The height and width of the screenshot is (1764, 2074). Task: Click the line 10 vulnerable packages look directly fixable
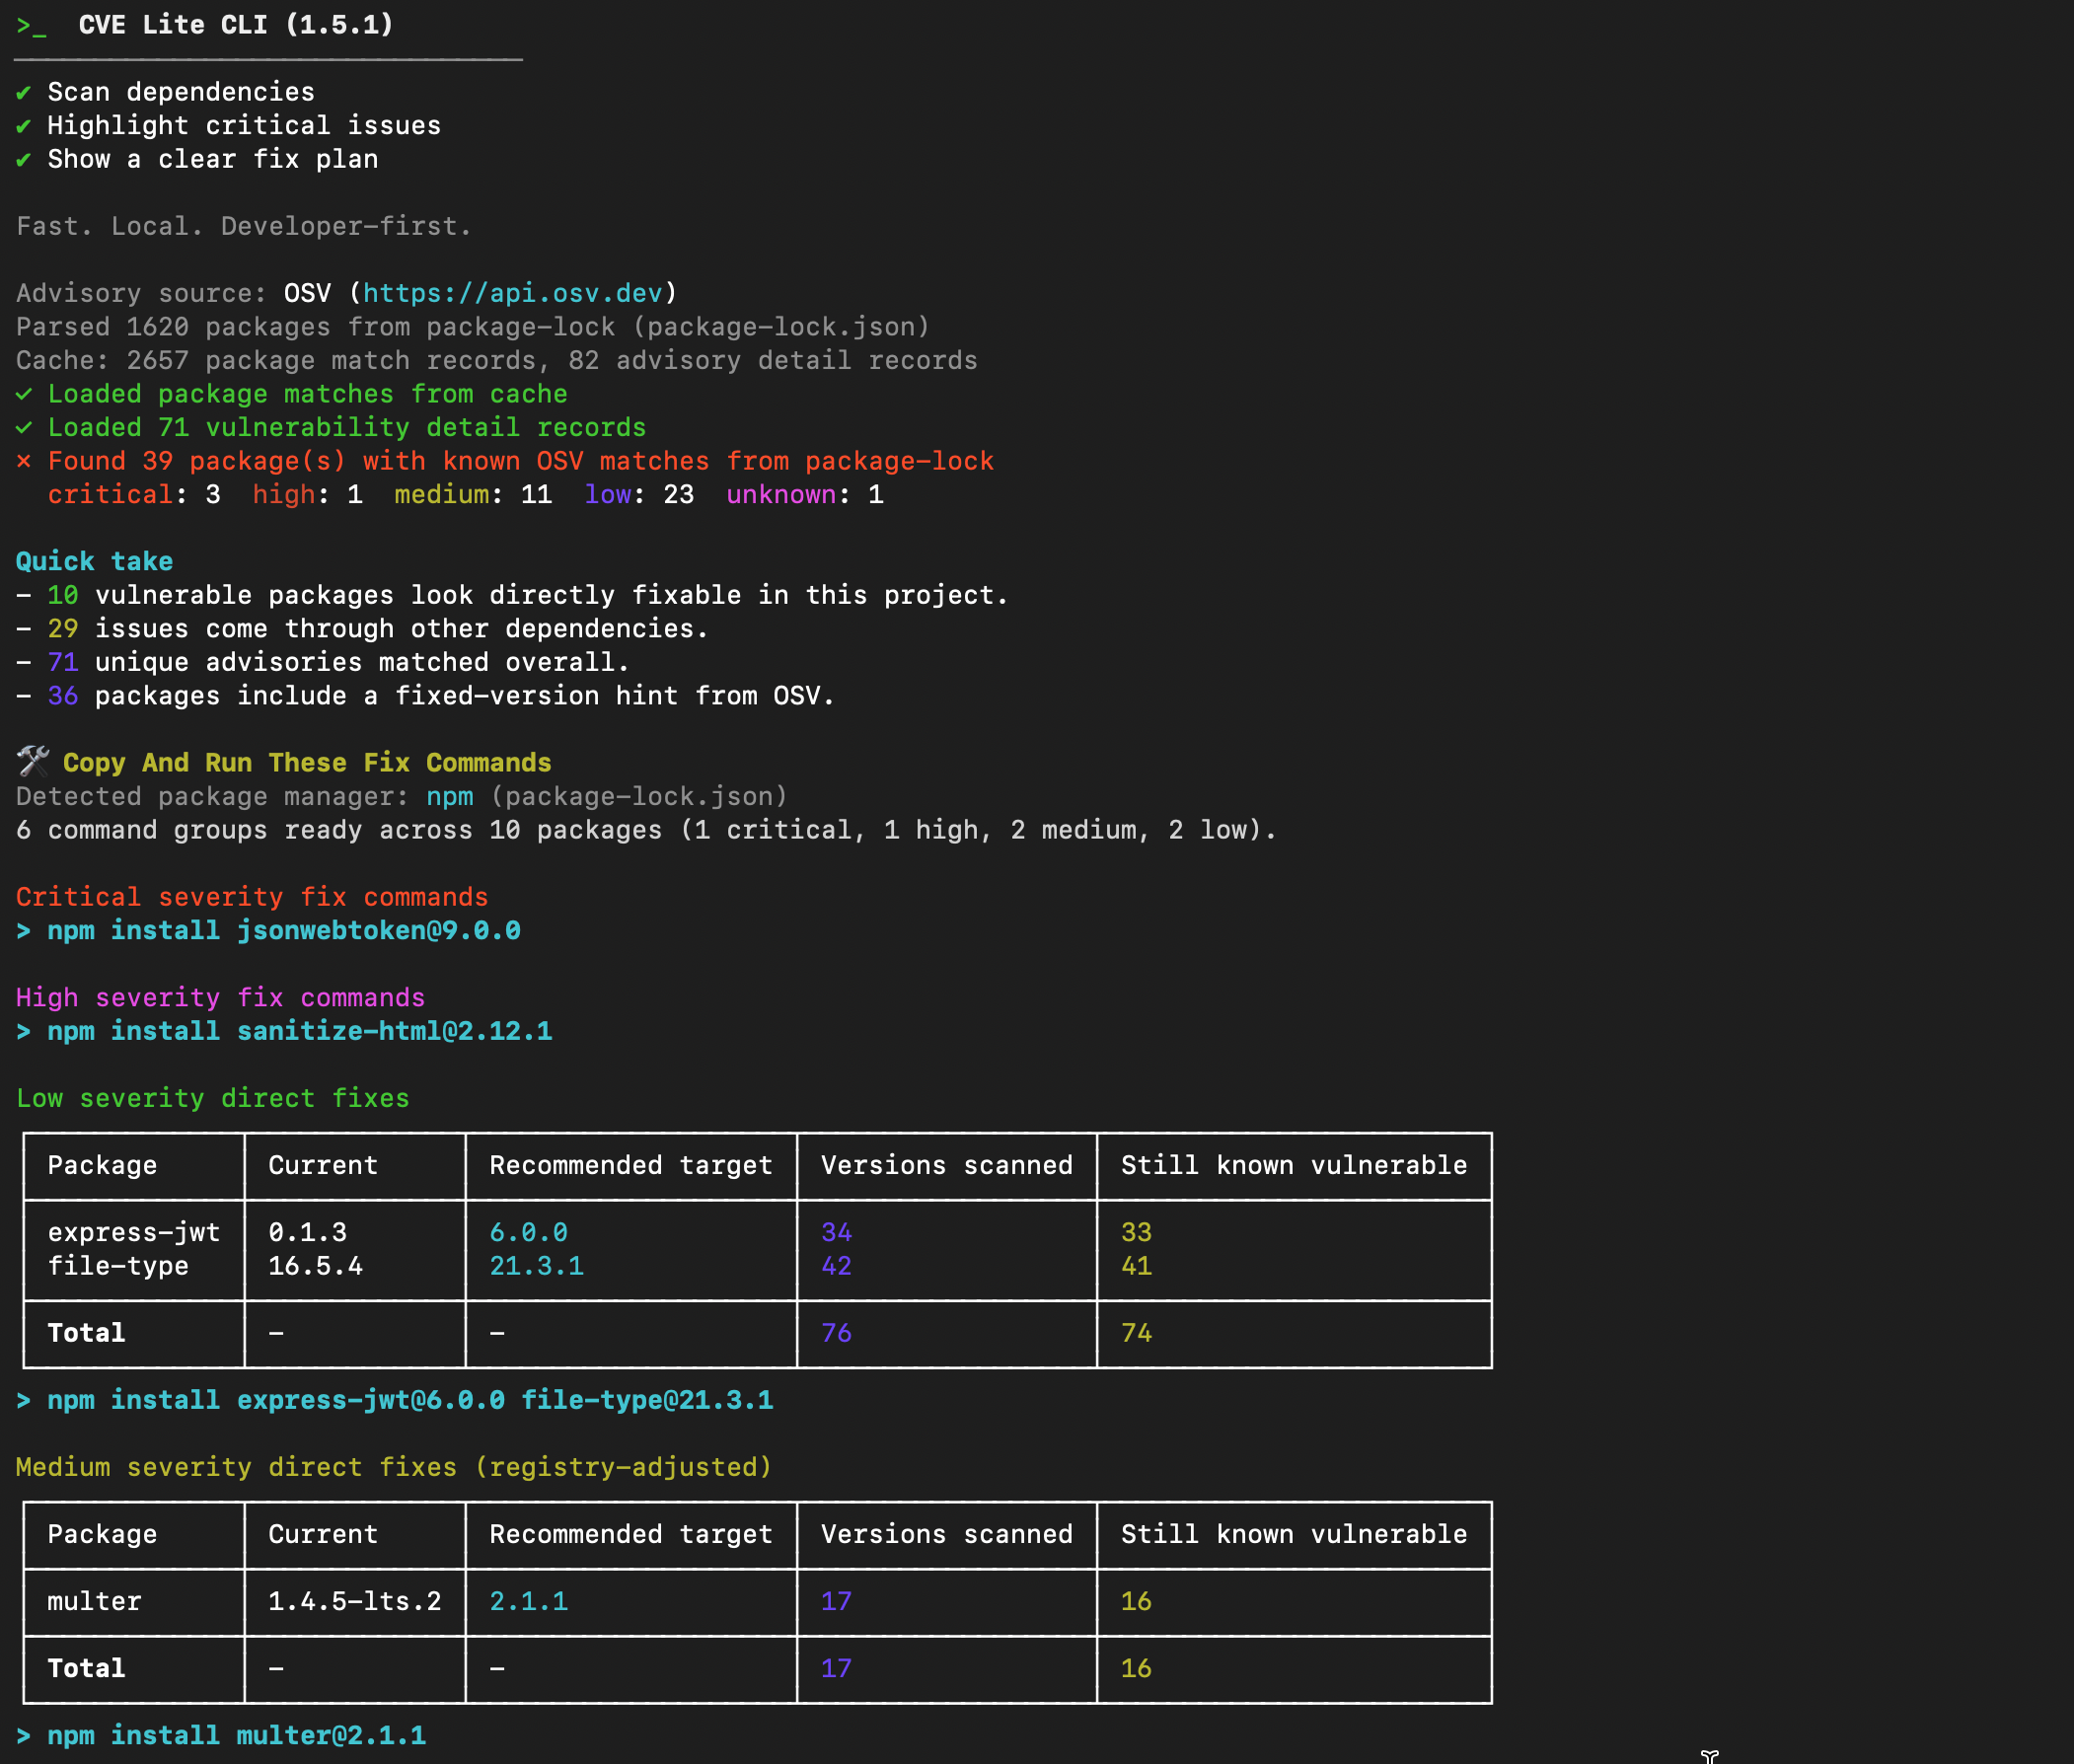tap(512, 596)
